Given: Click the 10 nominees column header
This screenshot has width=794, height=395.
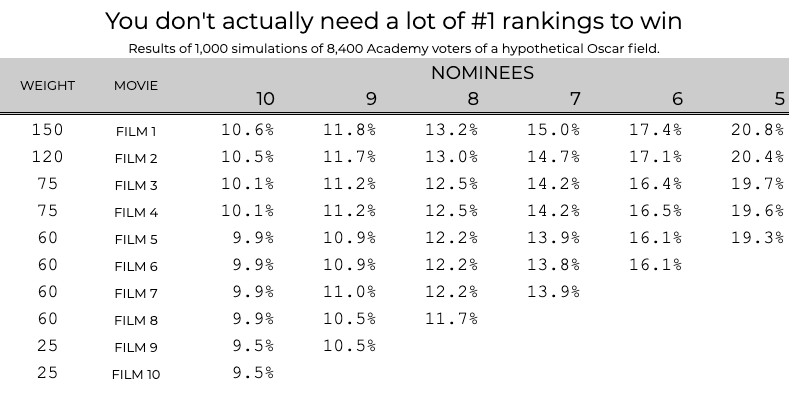Looking at the screenshot, I should pos(265,98).
